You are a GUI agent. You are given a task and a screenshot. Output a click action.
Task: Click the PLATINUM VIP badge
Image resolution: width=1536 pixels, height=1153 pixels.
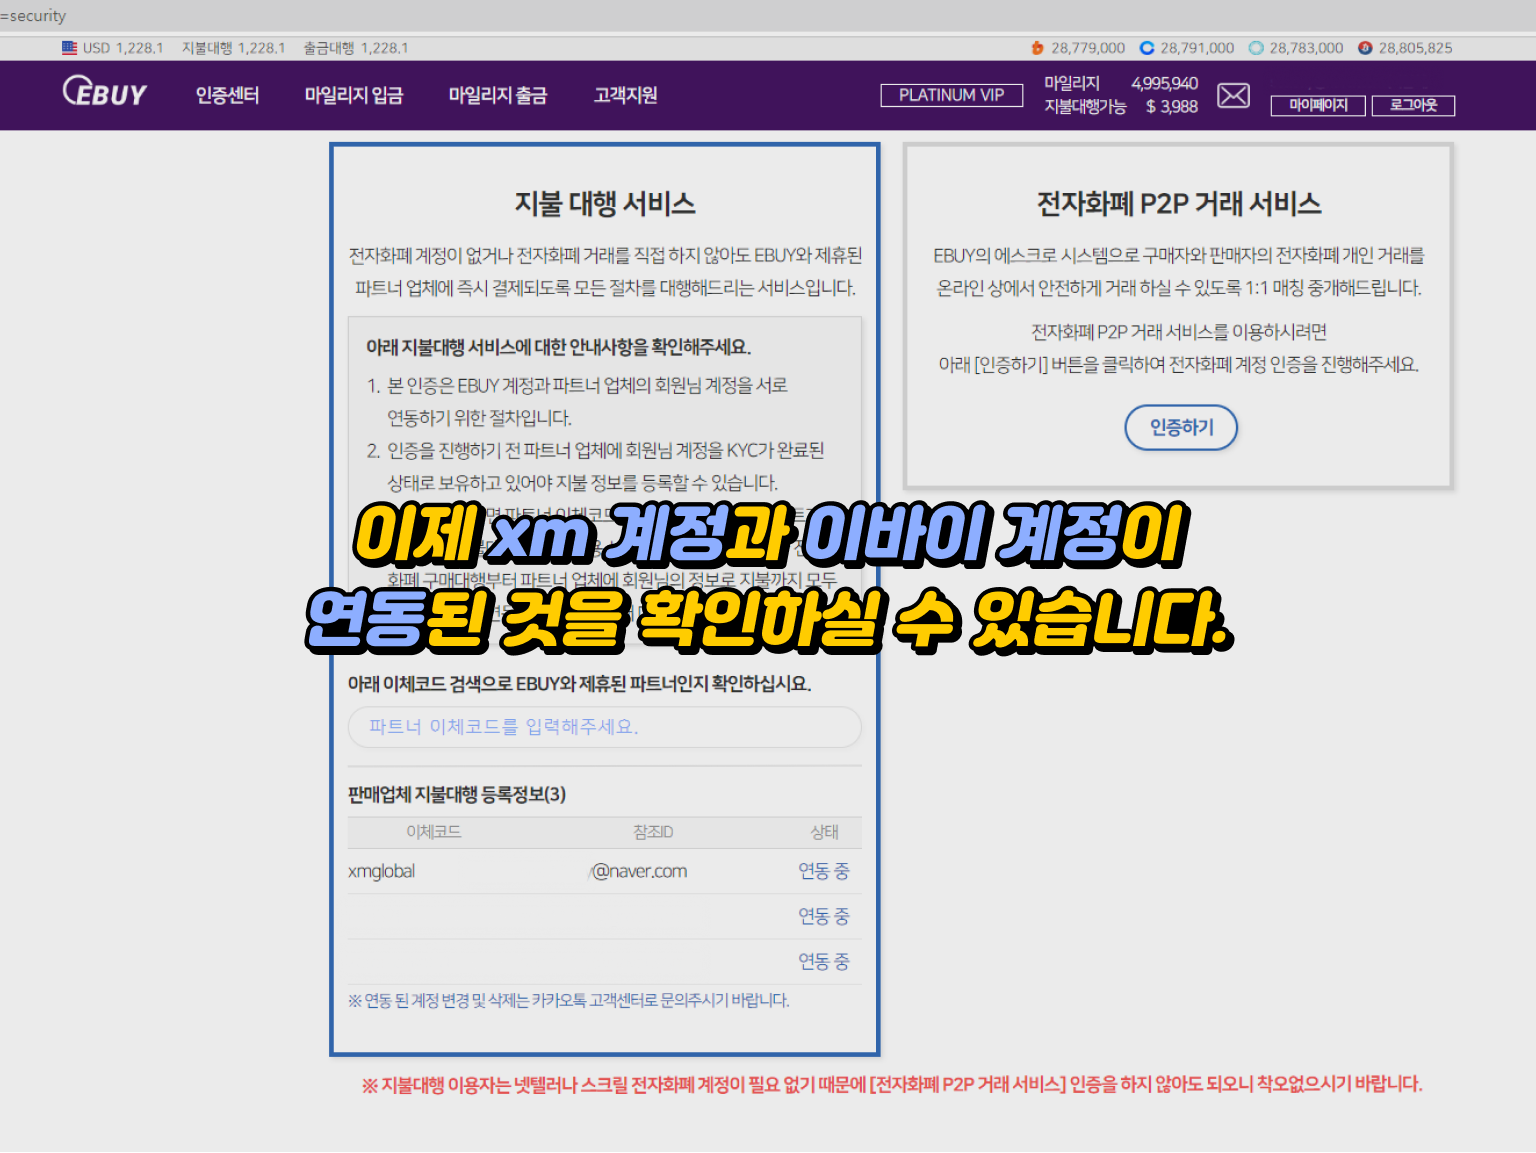[x=951, y=95]
